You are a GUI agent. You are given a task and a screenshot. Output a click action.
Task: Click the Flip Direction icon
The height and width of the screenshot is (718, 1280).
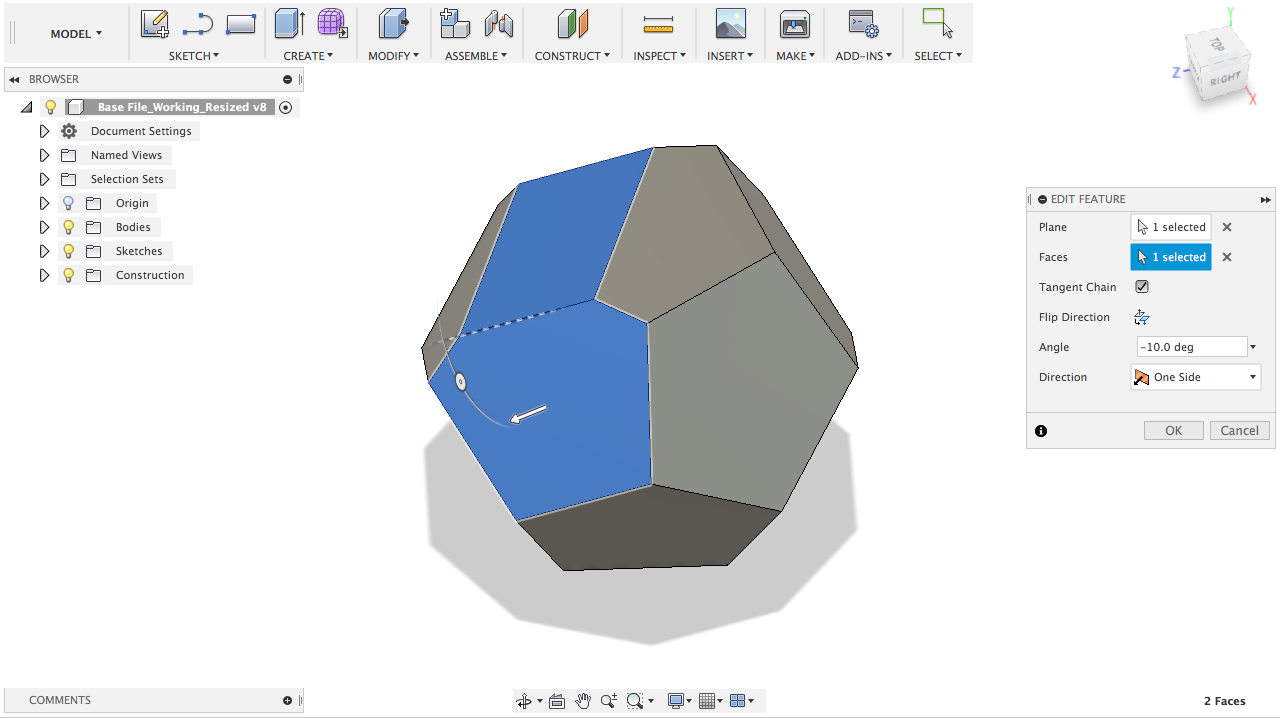tap(1142, 317)
